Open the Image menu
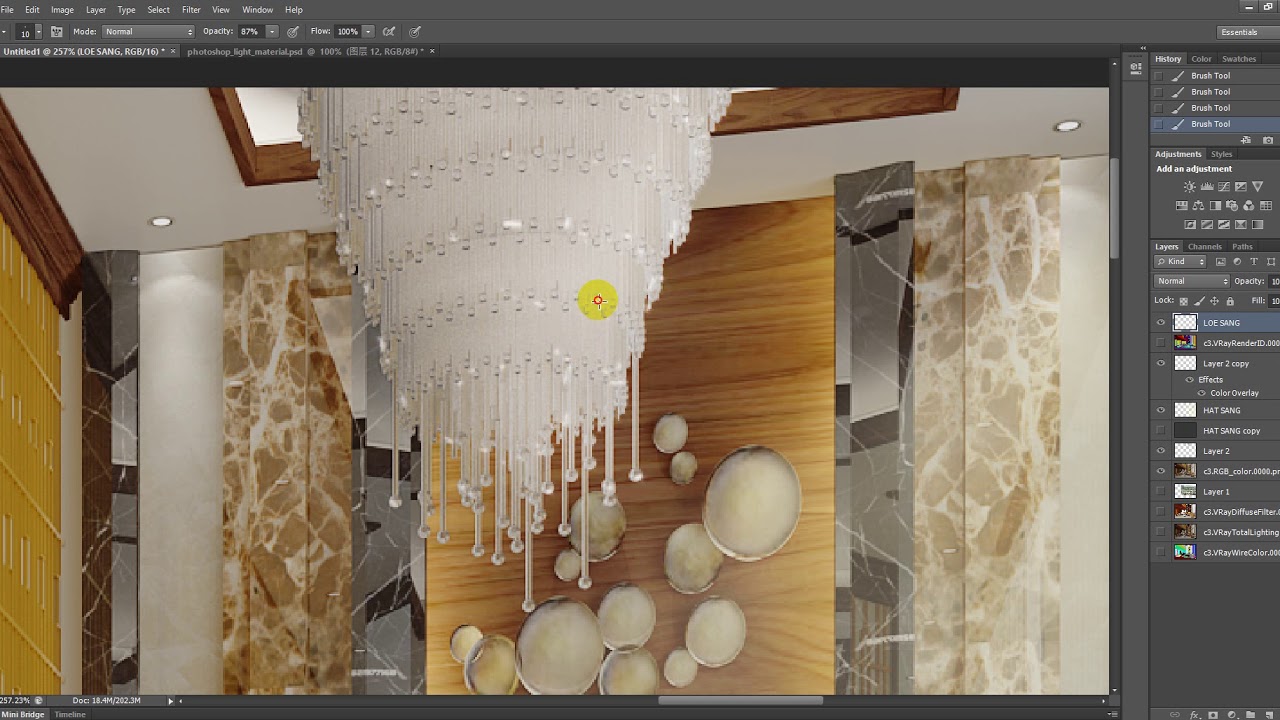This screenshot has width=1280, height=720. (x=62, y=10)
